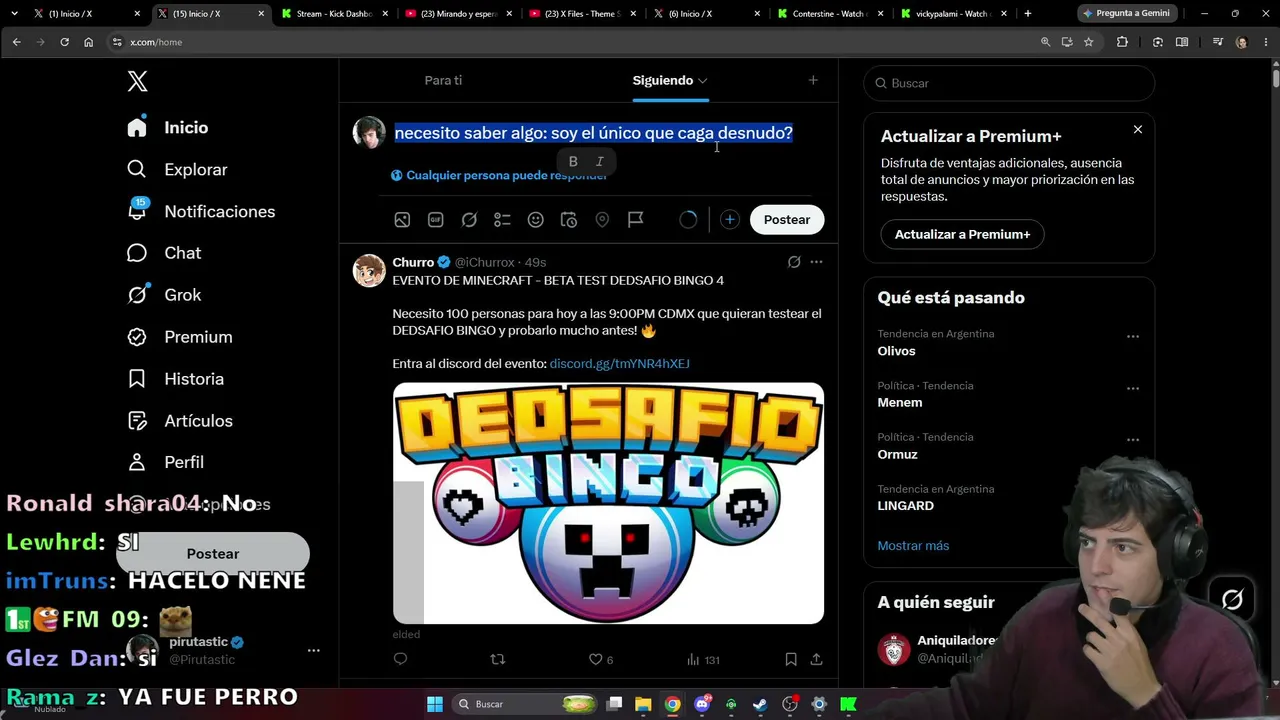Add a poll to the post
The height and width of the screenshot is (720, 1280).
coord(502,220)
